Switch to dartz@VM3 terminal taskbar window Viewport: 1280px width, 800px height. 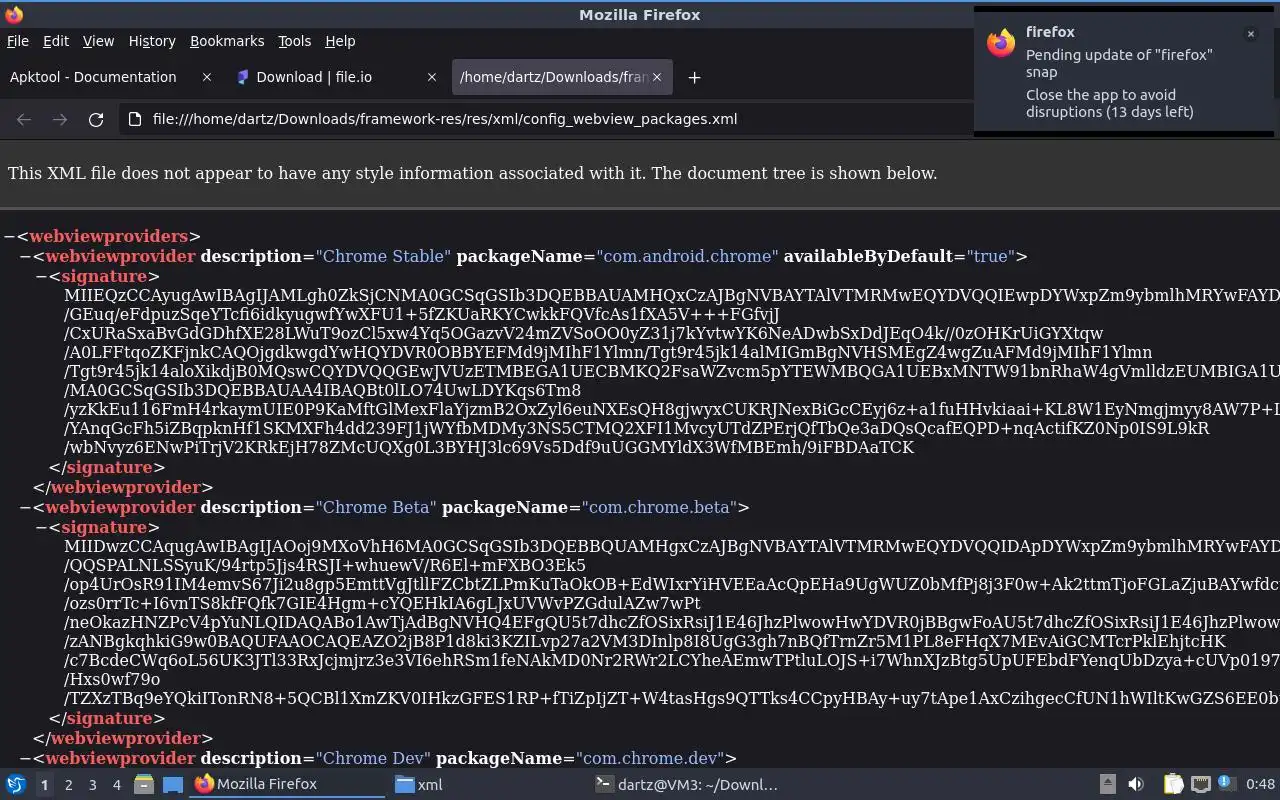(687, 784)
